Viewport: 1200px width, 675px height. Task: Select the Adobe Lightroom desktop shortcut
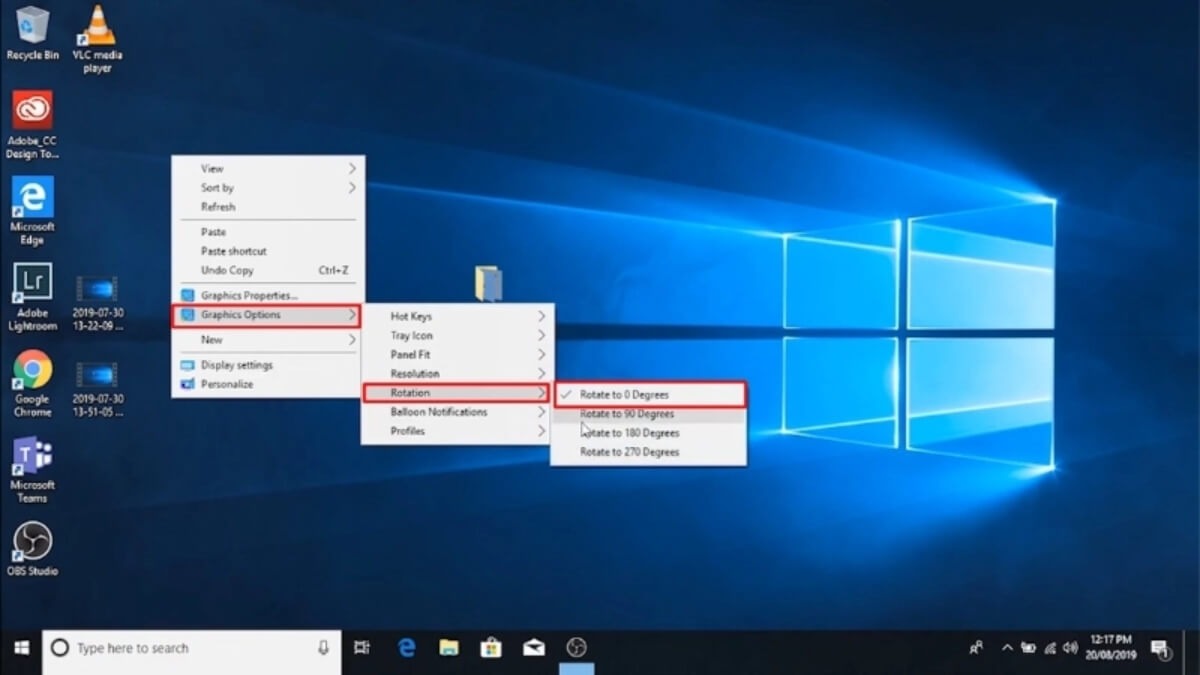click(32, 297)
